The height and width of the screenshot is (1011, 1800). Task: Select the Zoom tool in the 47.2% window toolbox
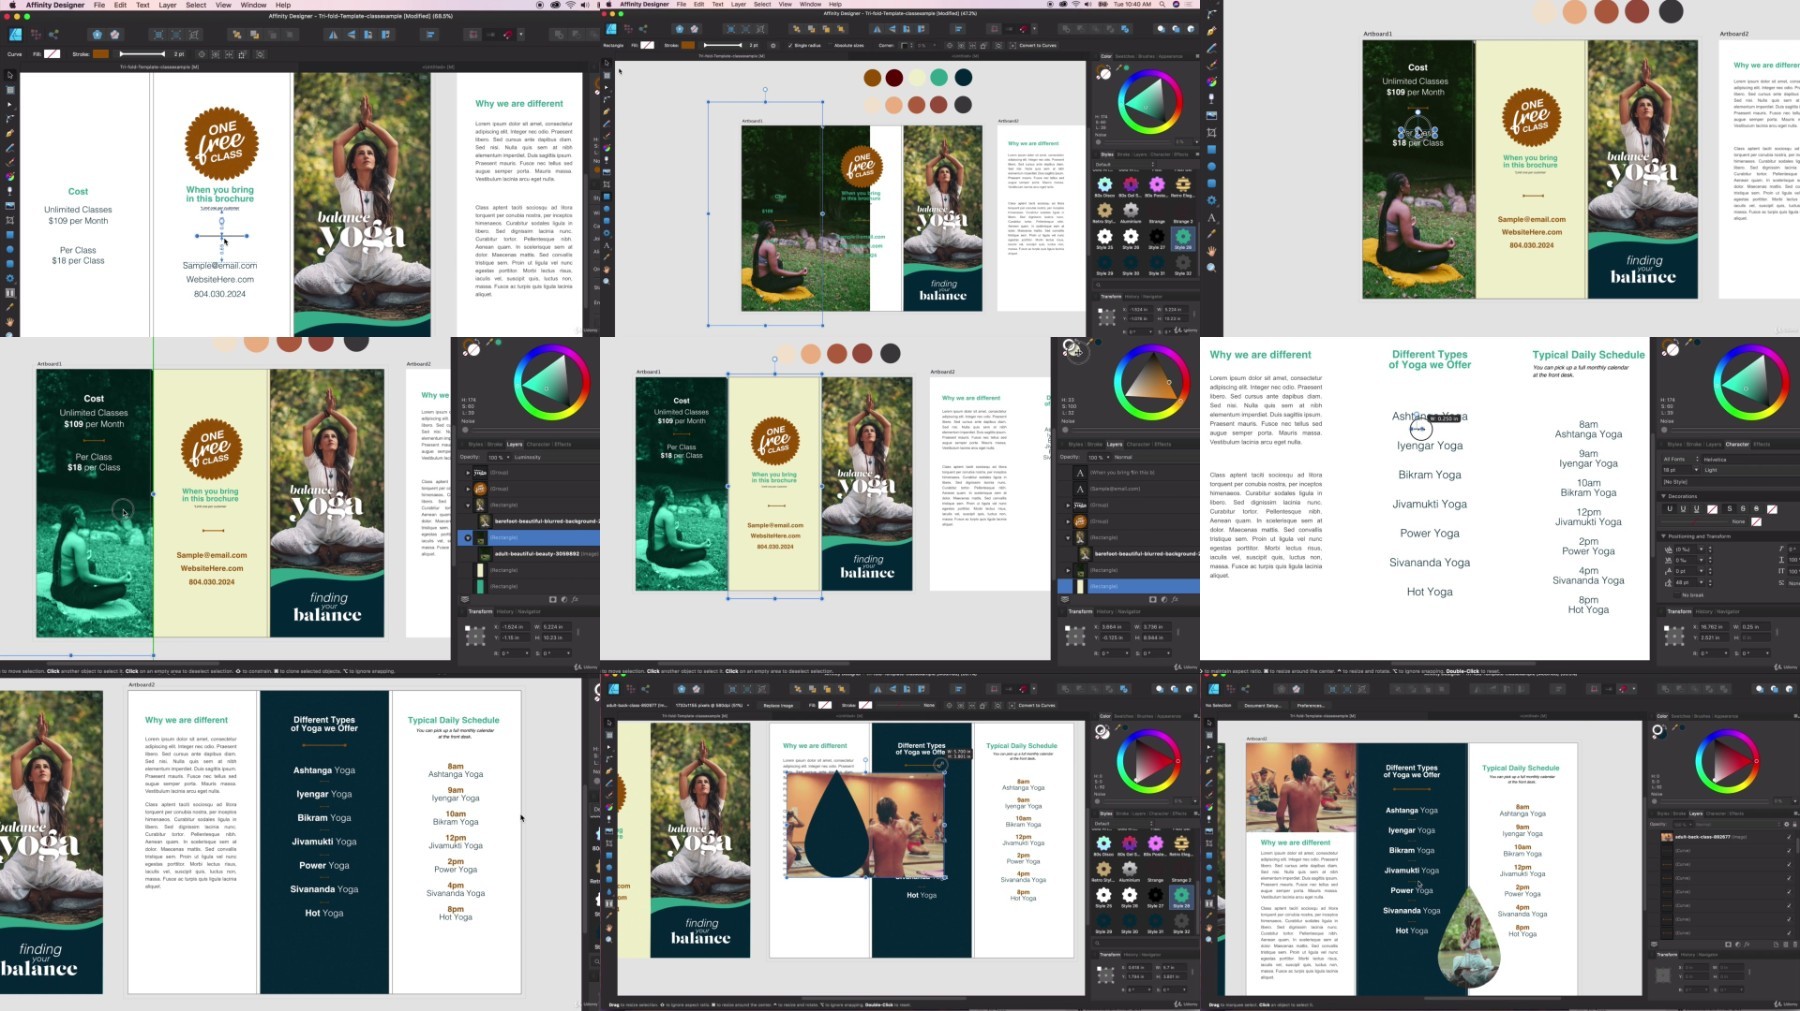pyautogui.click(x=607, y=282)
